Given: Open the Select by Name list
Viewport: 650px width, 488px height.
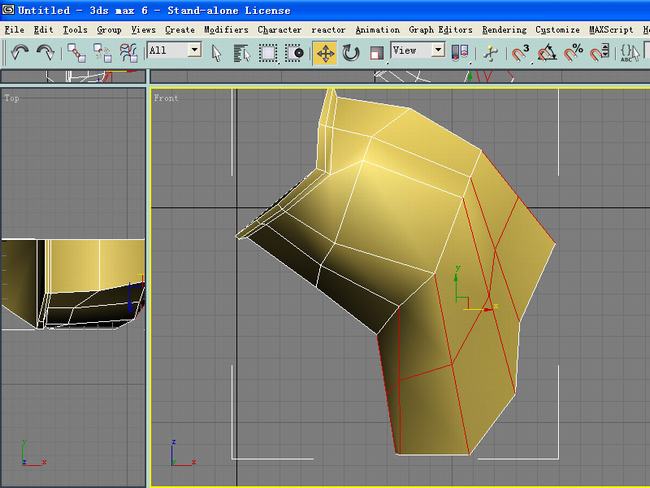Looking at the screenshot, I should [x=242, y=53].
